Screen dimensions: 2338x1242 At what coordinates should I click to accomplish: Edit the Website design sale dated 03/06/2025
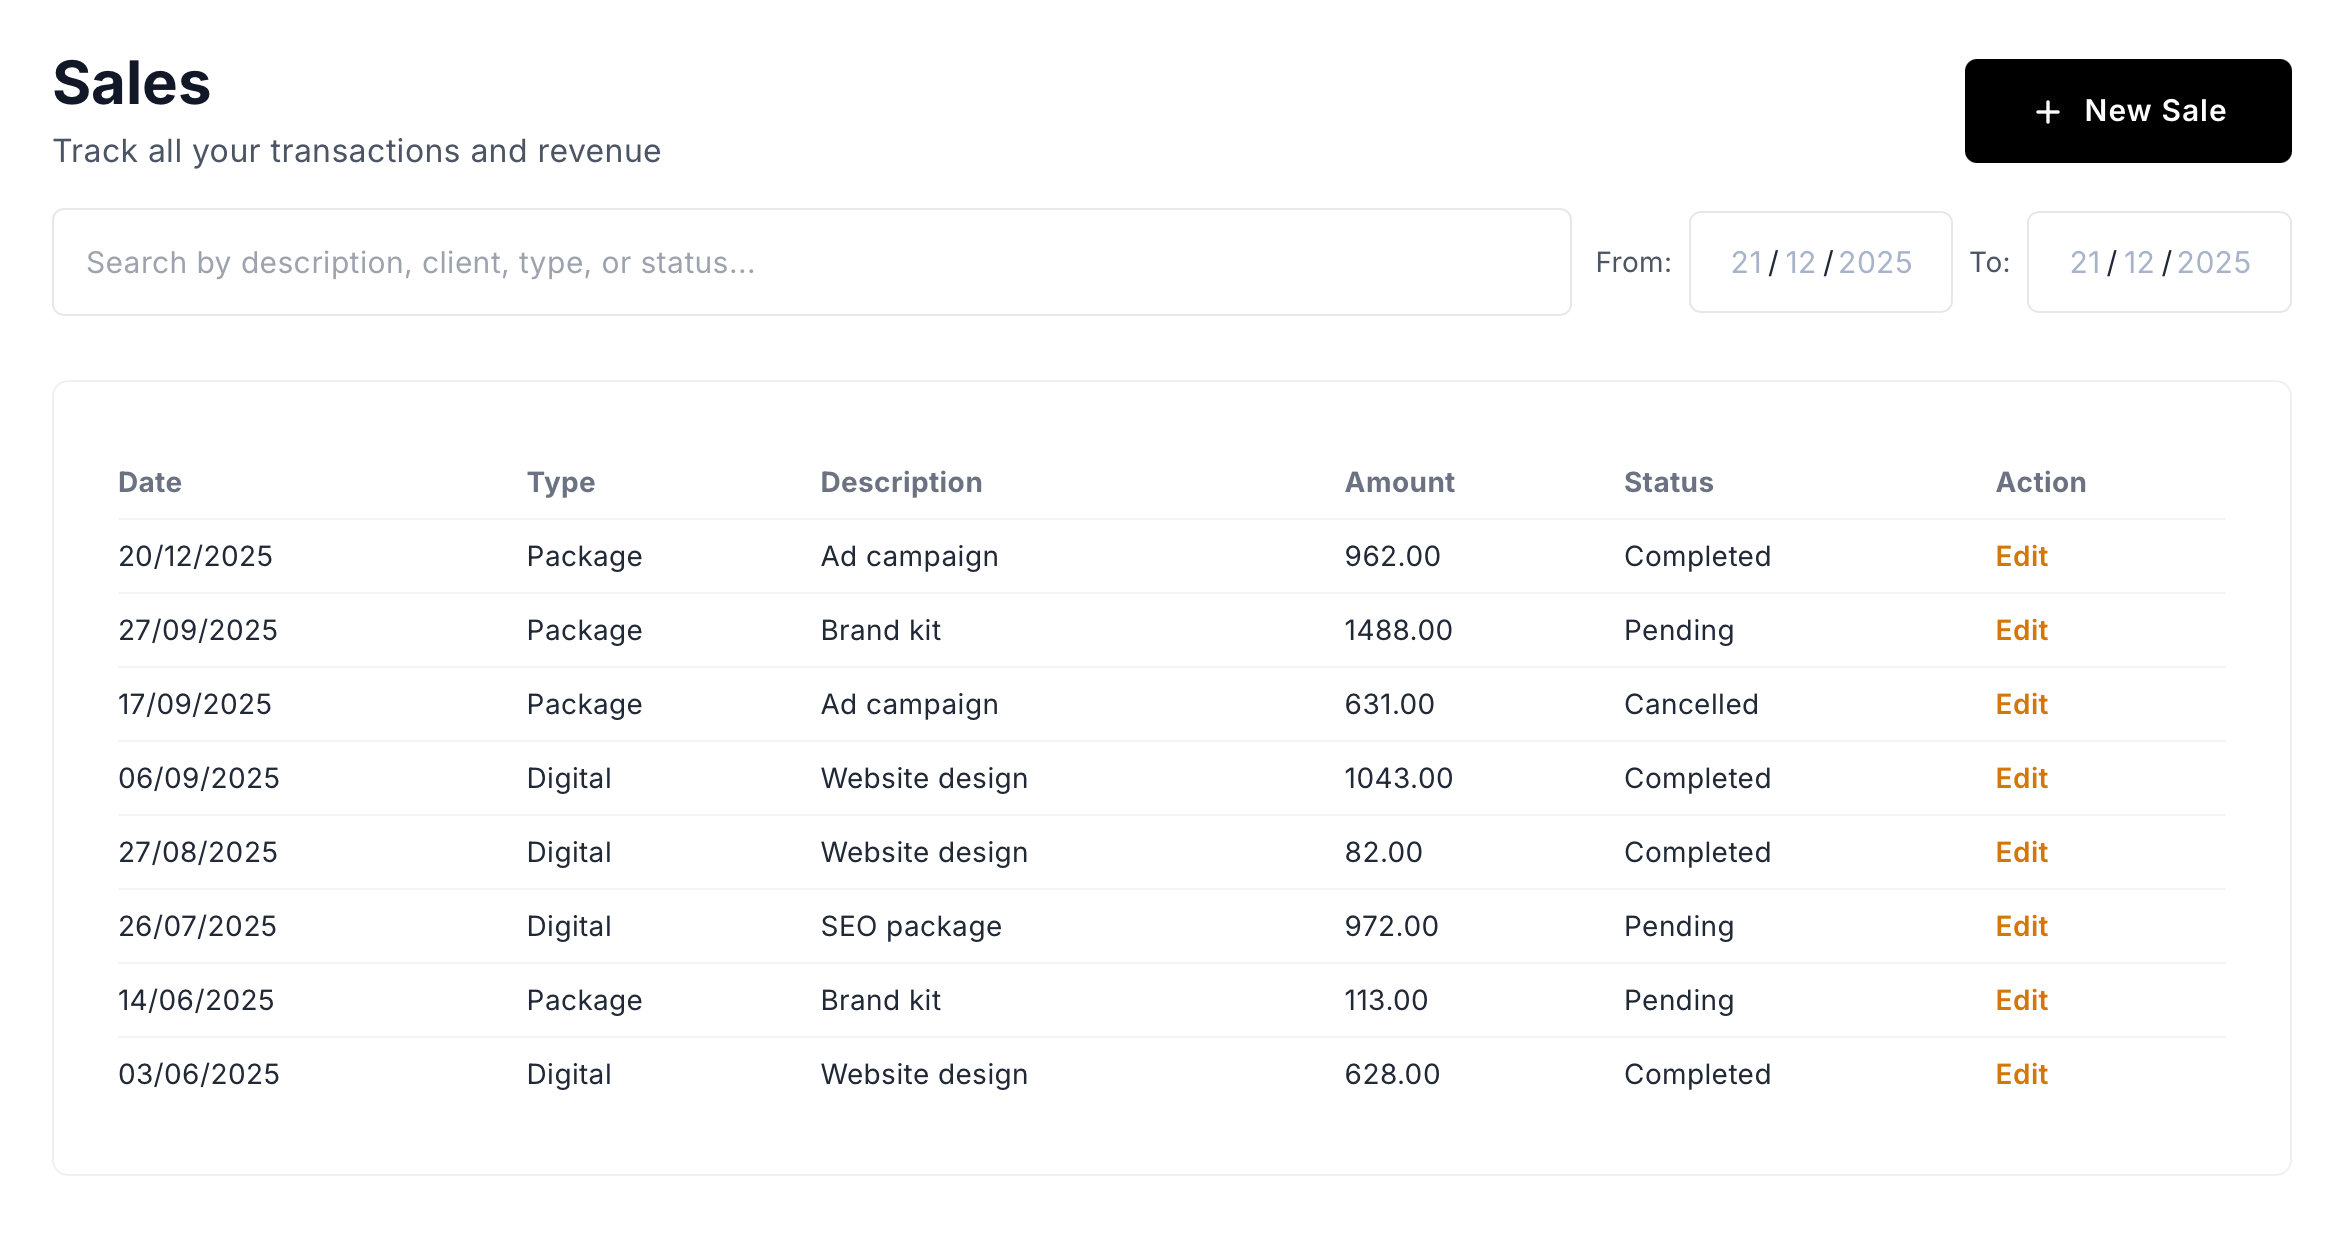point(2020,1074)
